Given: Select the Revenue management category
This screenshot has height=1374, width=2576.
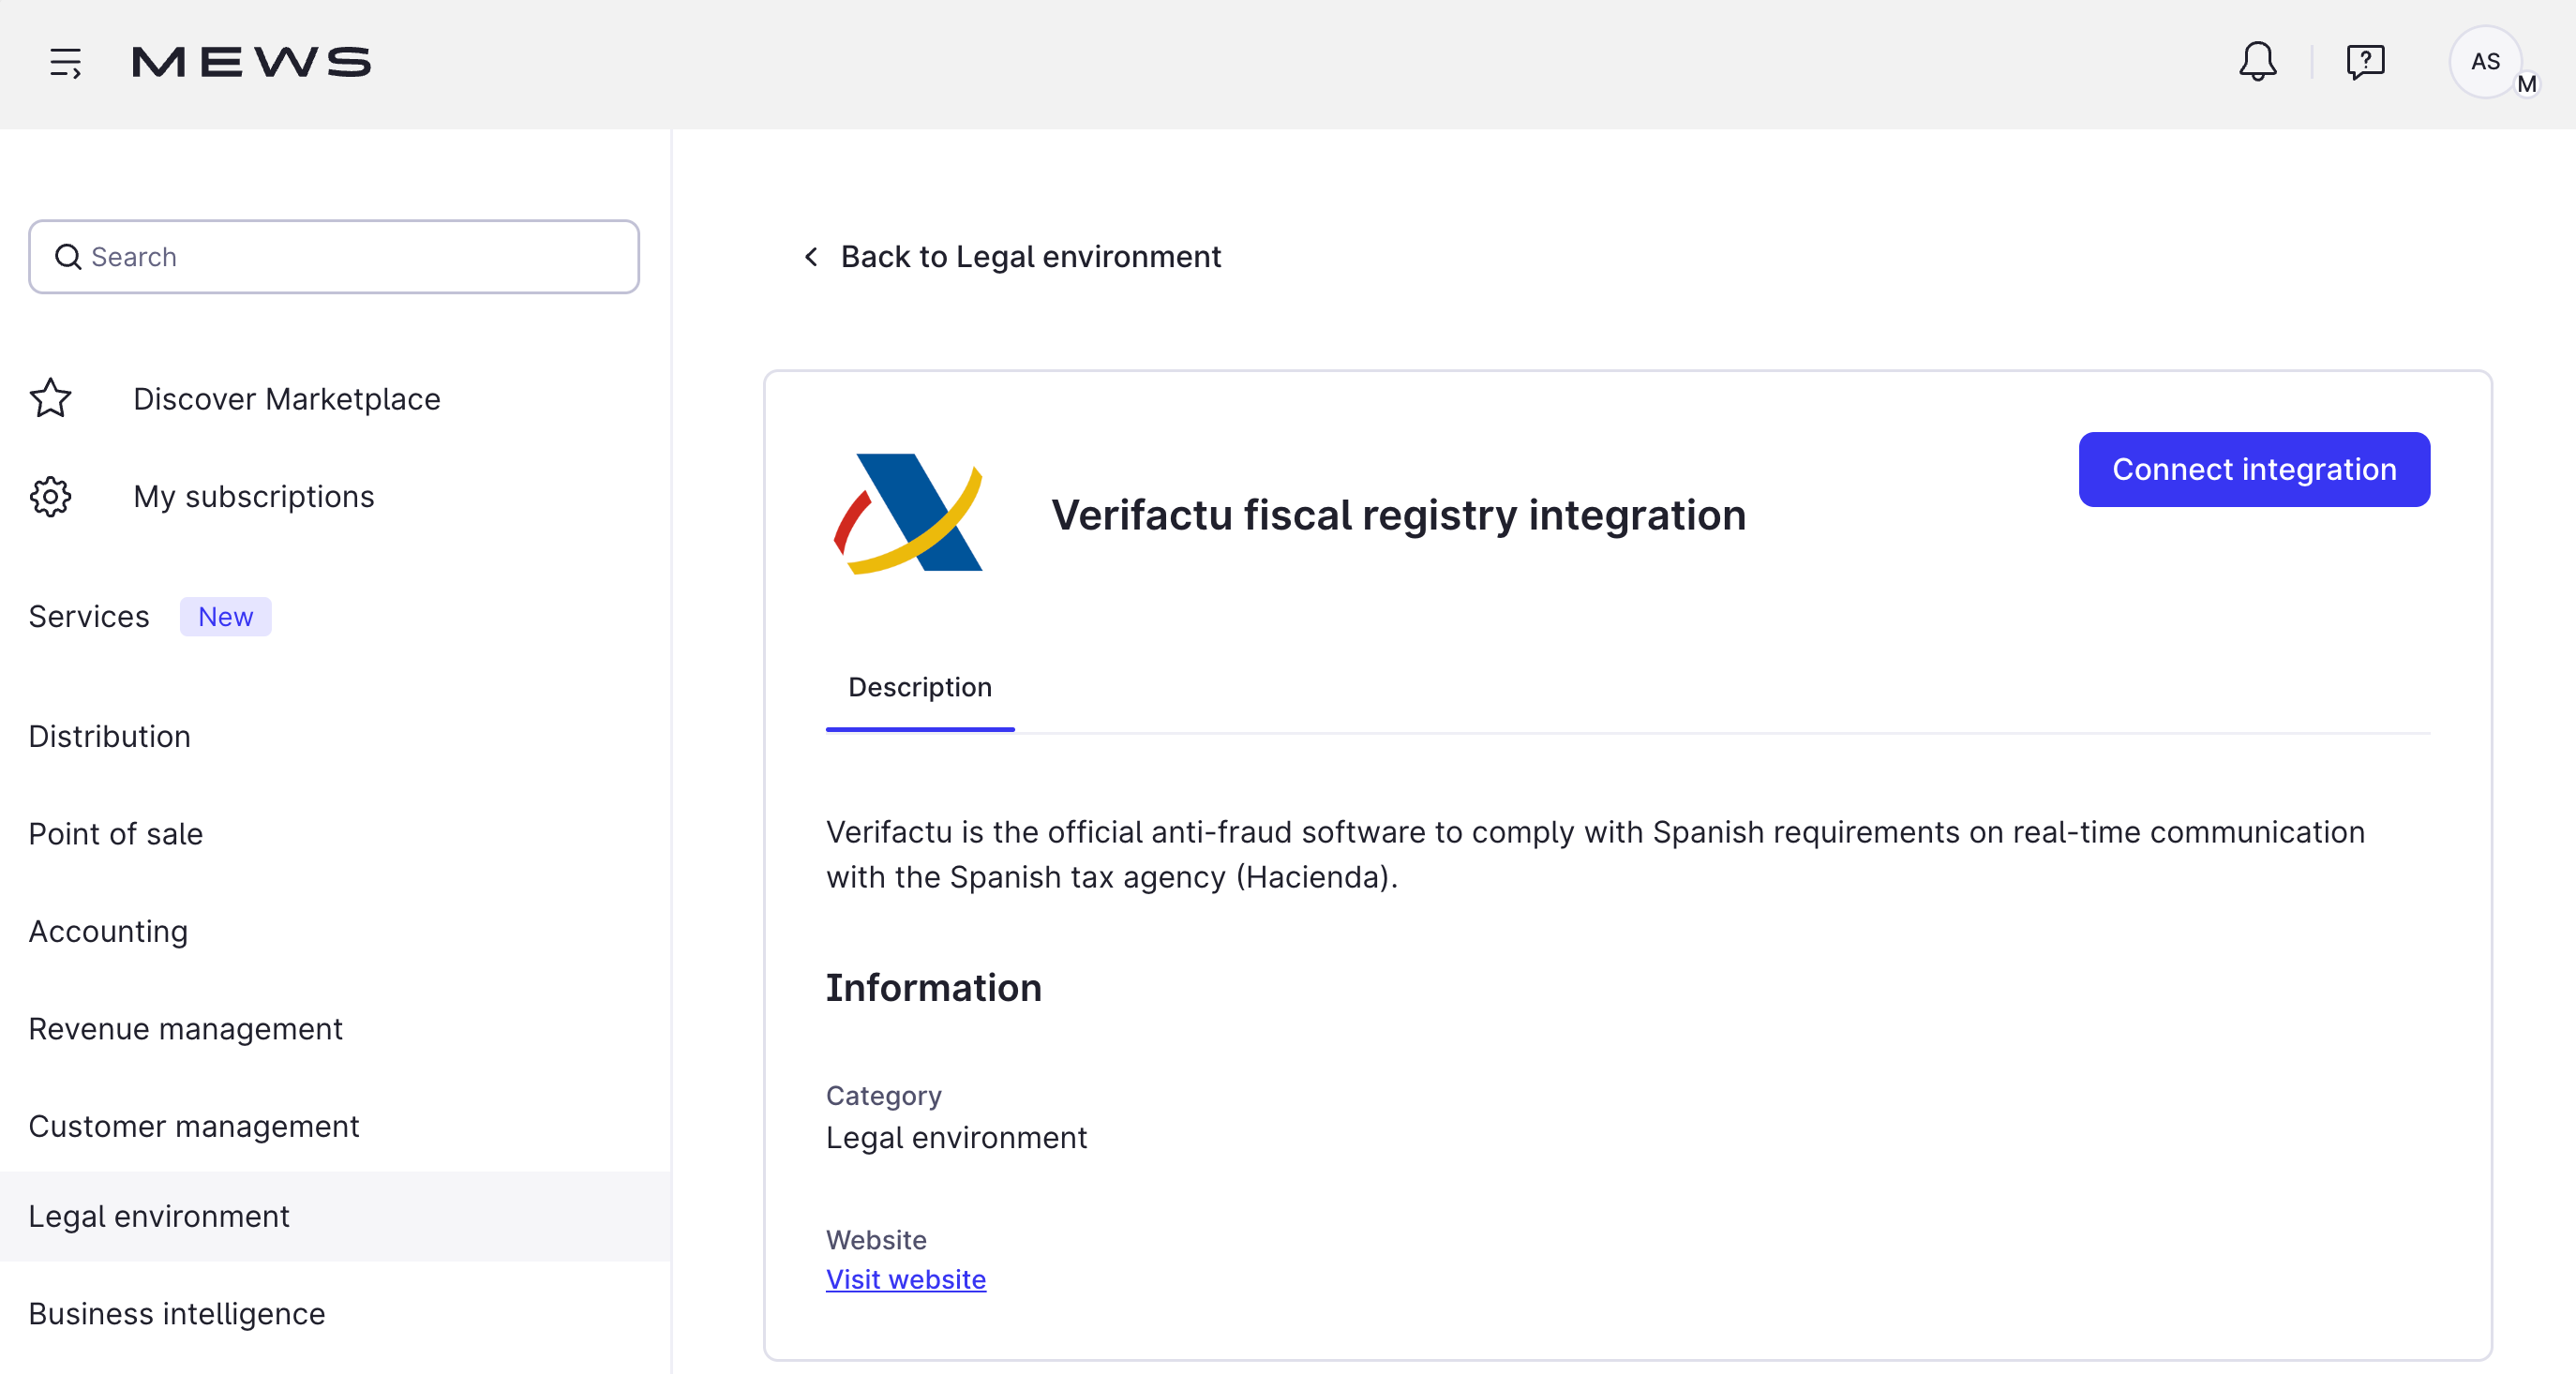Looking at the screenshot, I should click(185, 1028).
